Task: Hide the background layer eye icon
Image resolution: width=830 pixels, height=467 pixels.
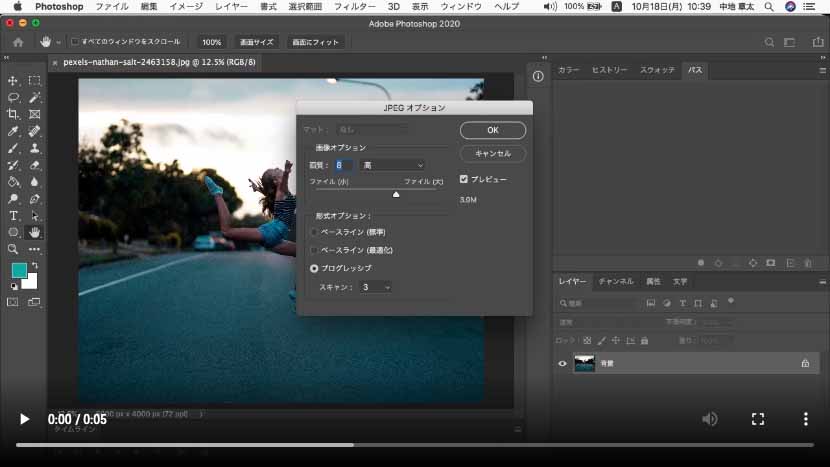Action: pos(562,364)
